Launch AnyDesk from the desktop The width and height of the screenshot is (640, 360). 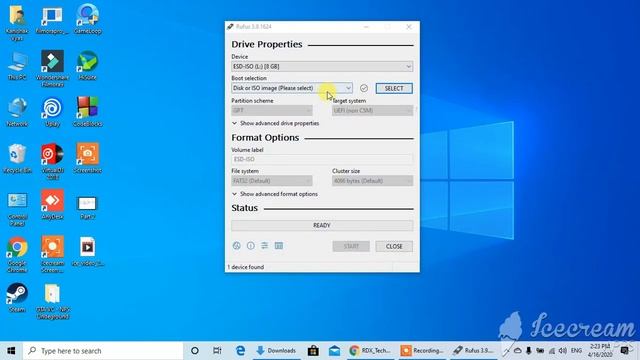click(53, 205)
